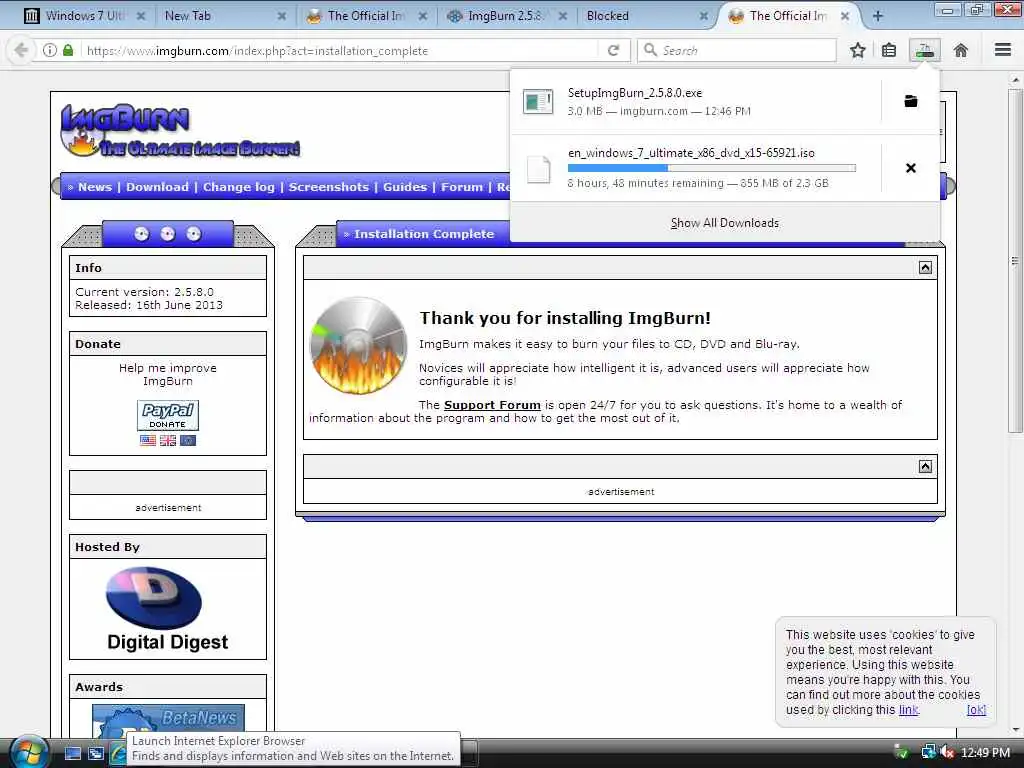
Task: Open the Download menu link
Action: pyautogui.click(x=157, y=187)
